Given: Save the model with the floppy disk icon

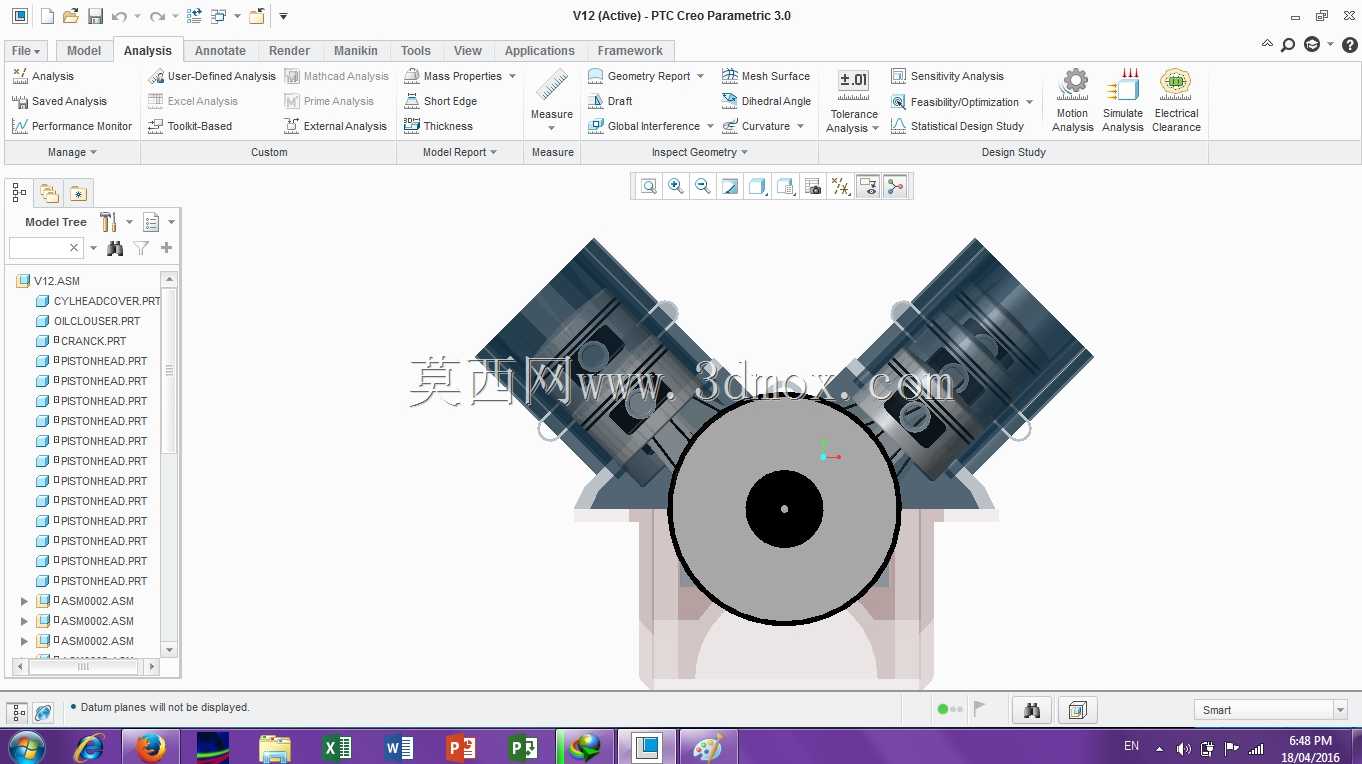Looking at the screenshot, I should pyautogui.click(x=96, y=16).
